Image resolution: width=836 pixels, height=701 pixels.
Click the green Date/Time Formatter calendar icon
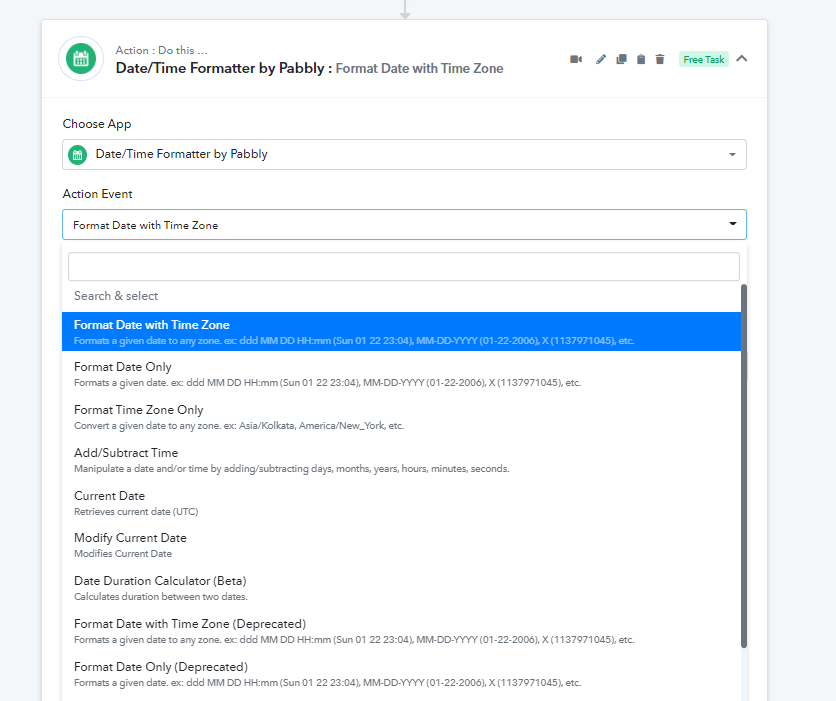click(81, 59)
